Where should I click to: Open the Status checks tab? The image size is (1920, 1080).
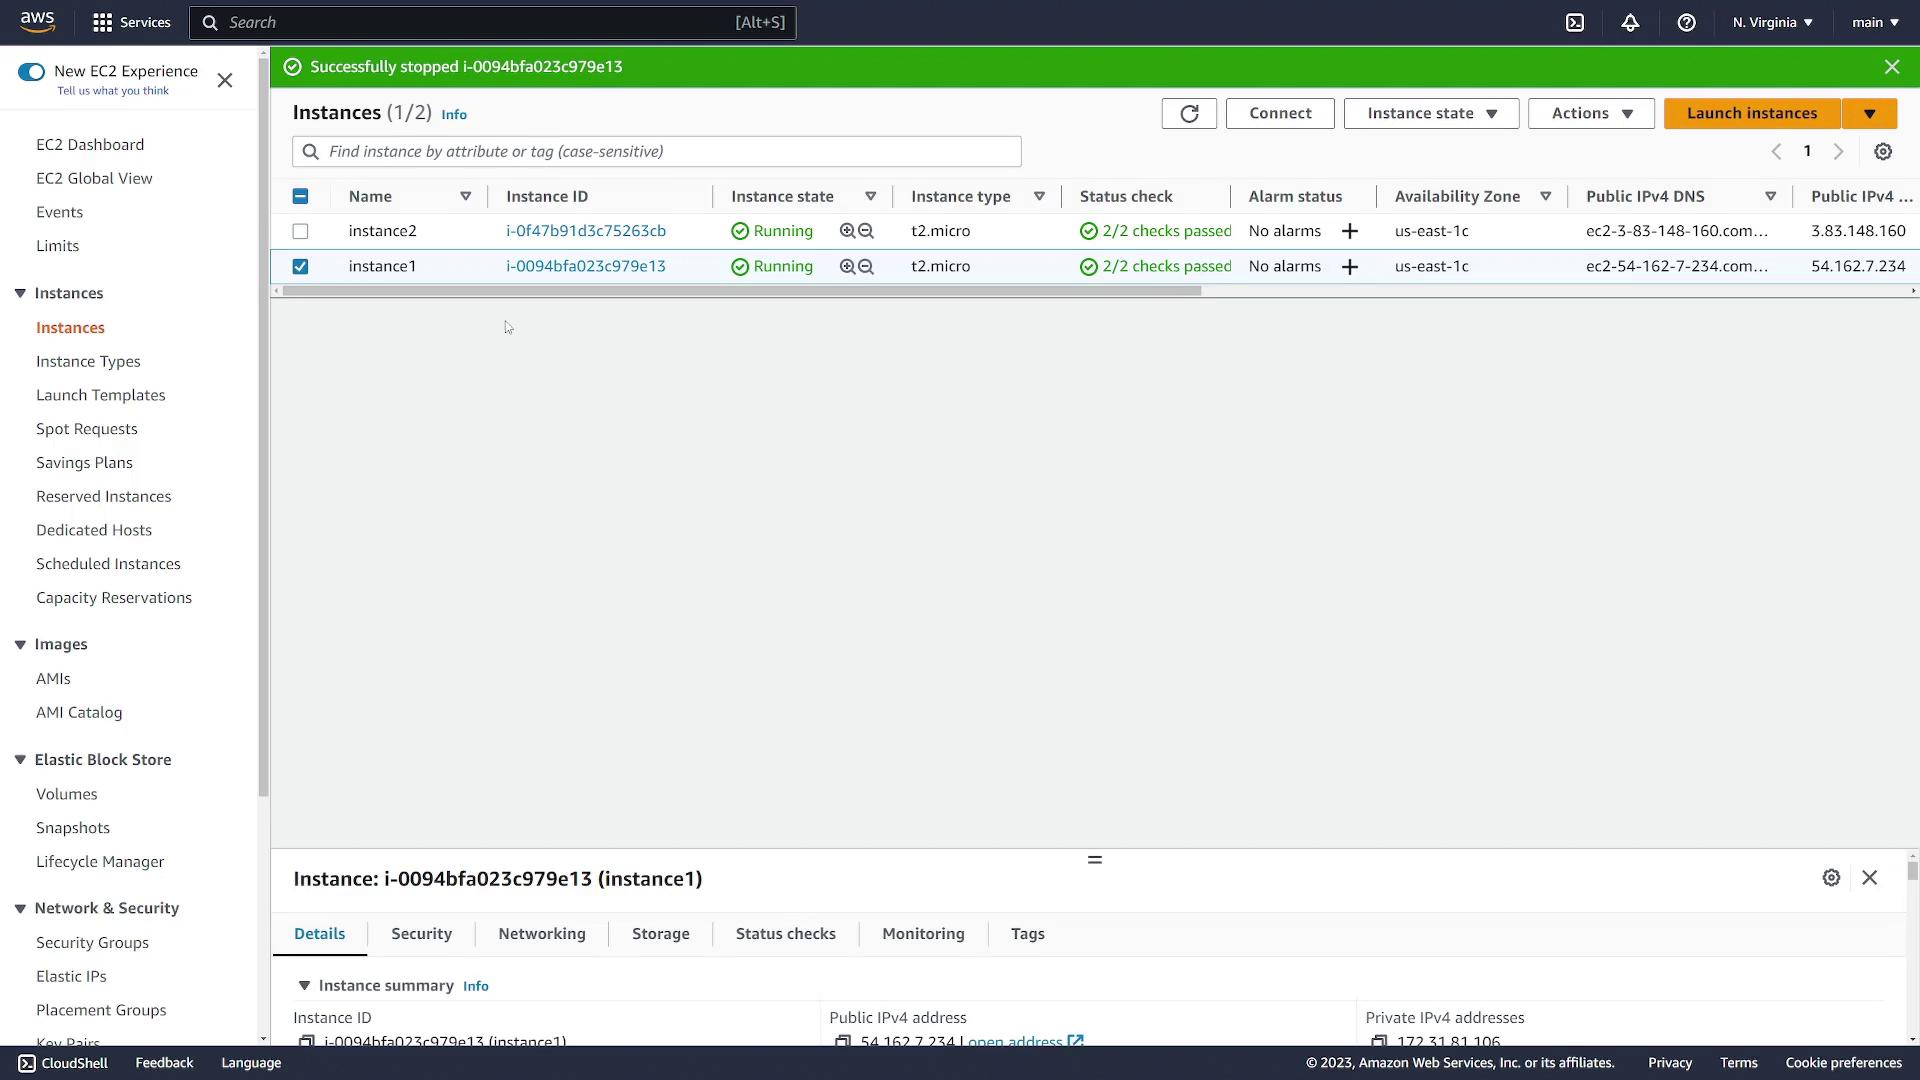785,934
